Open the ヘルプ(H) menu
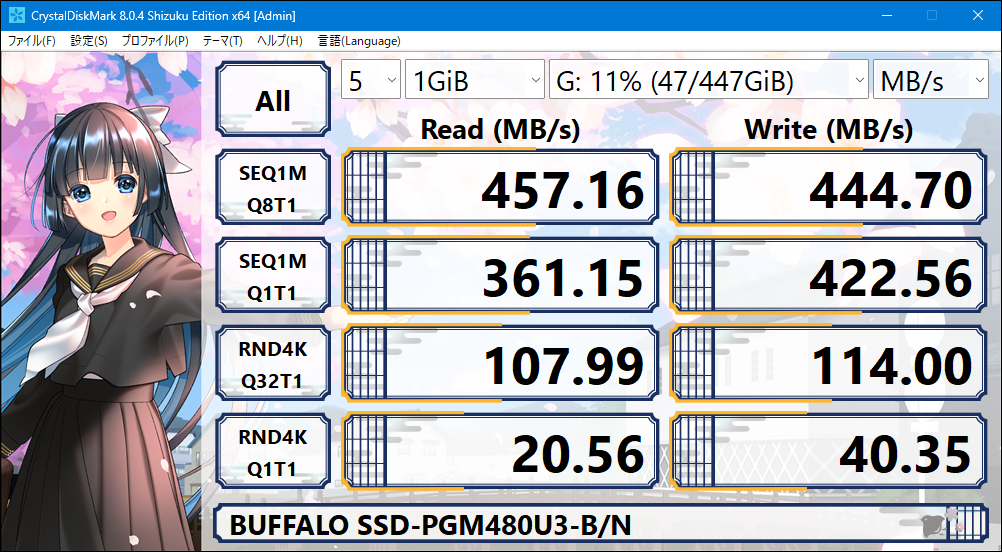Viewport: 1002px width, 552px height. pyautogui.click(x=279, y=41)
